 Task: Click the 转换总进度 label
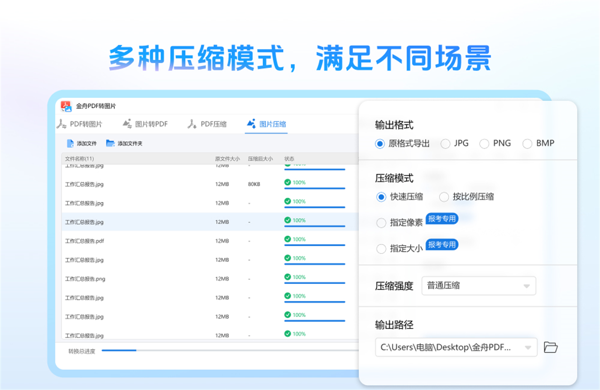click(82, 351)
